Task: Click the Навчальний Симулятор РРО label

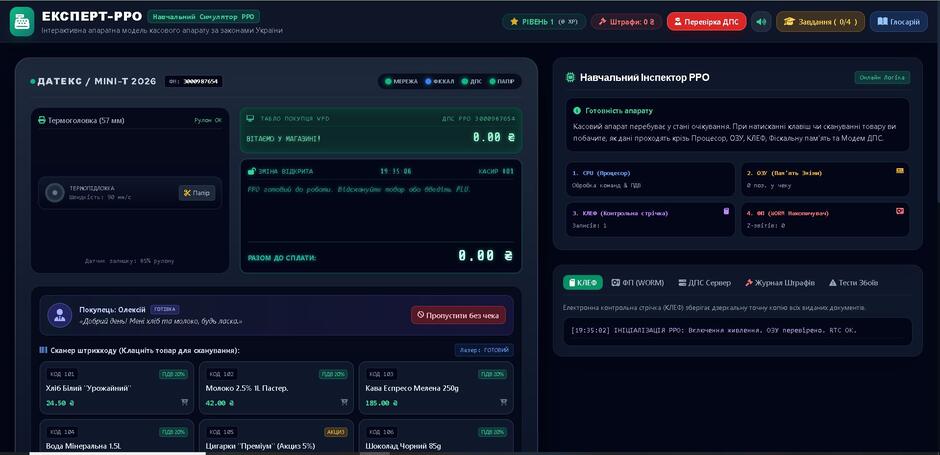Action: pyautogui.click(x=203, y=17)
